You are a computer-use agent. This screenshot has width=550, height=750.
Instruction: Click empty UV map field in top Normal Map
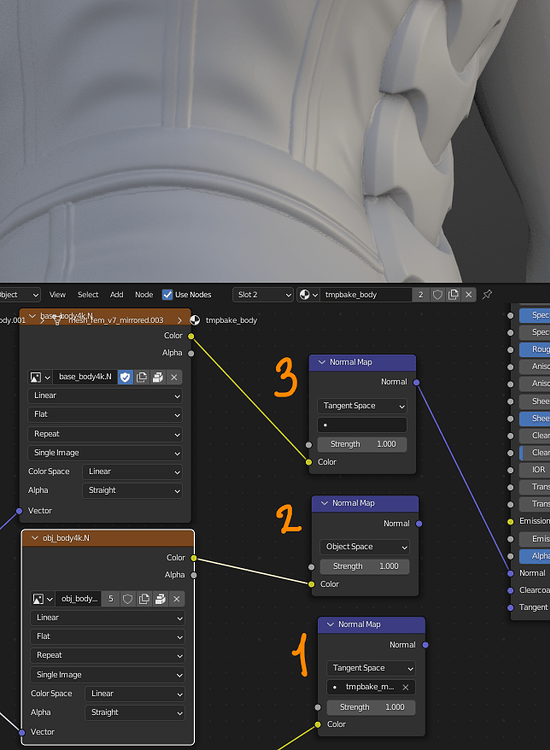point(362,425)
